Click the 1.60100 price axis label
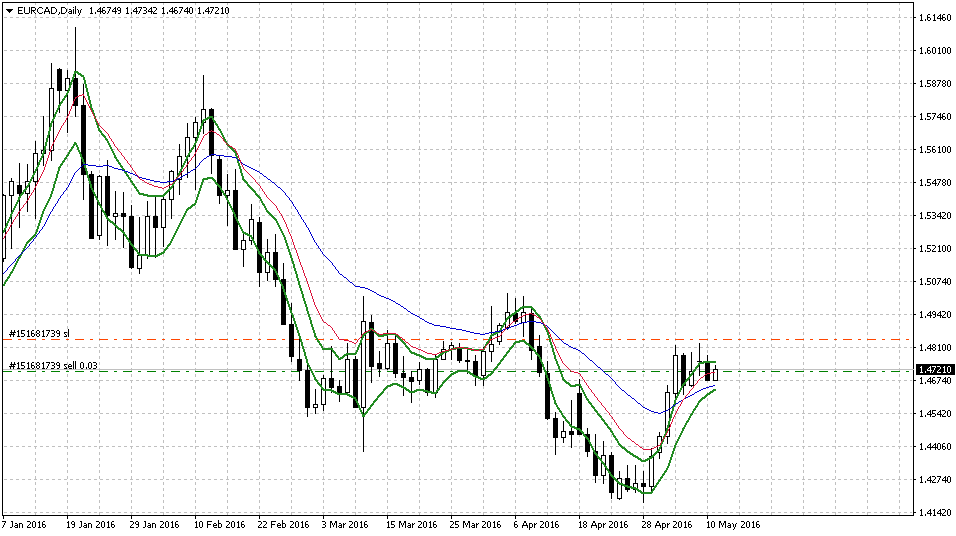Viewport: 956px width, 536px height. coord(935,51)
